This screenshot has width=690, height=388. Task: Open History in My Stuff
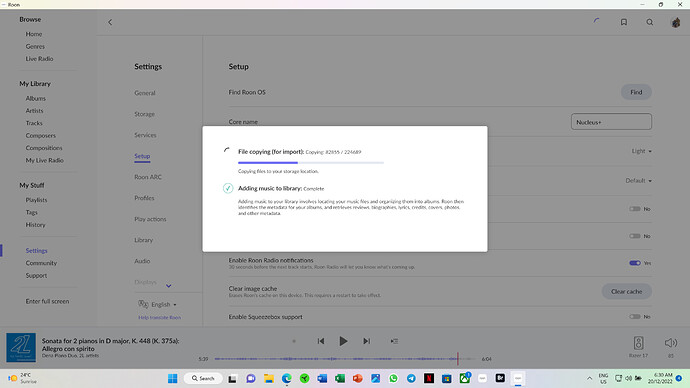[x=35, y=225]
